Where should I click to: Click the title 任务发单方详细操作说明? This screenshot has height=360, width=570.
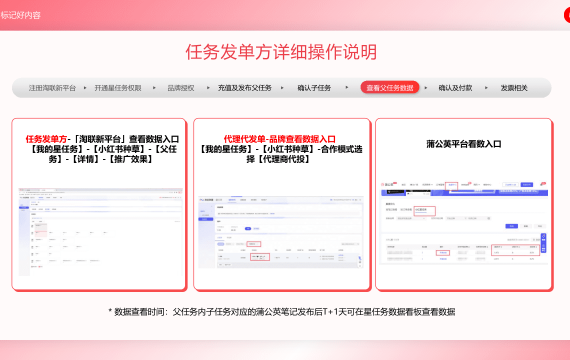pyautogui.click(x=281, y=52)
